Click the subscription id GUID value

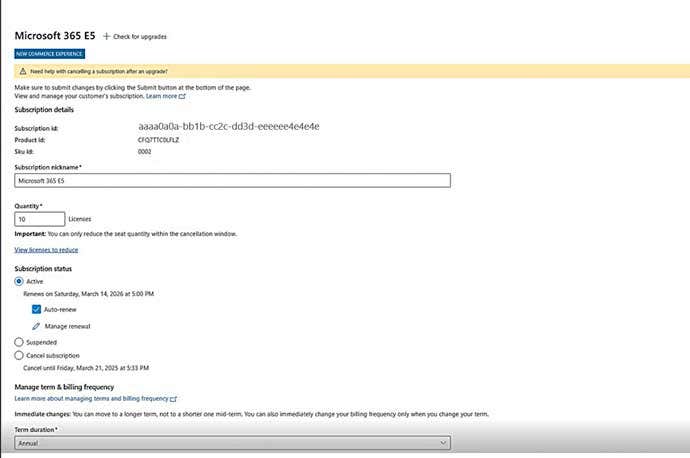228,127
